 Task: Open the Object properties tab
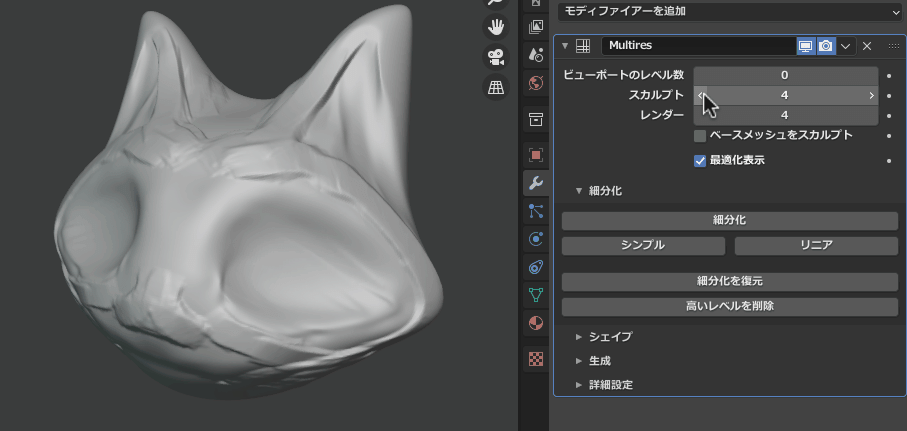[x=536, y=154]
